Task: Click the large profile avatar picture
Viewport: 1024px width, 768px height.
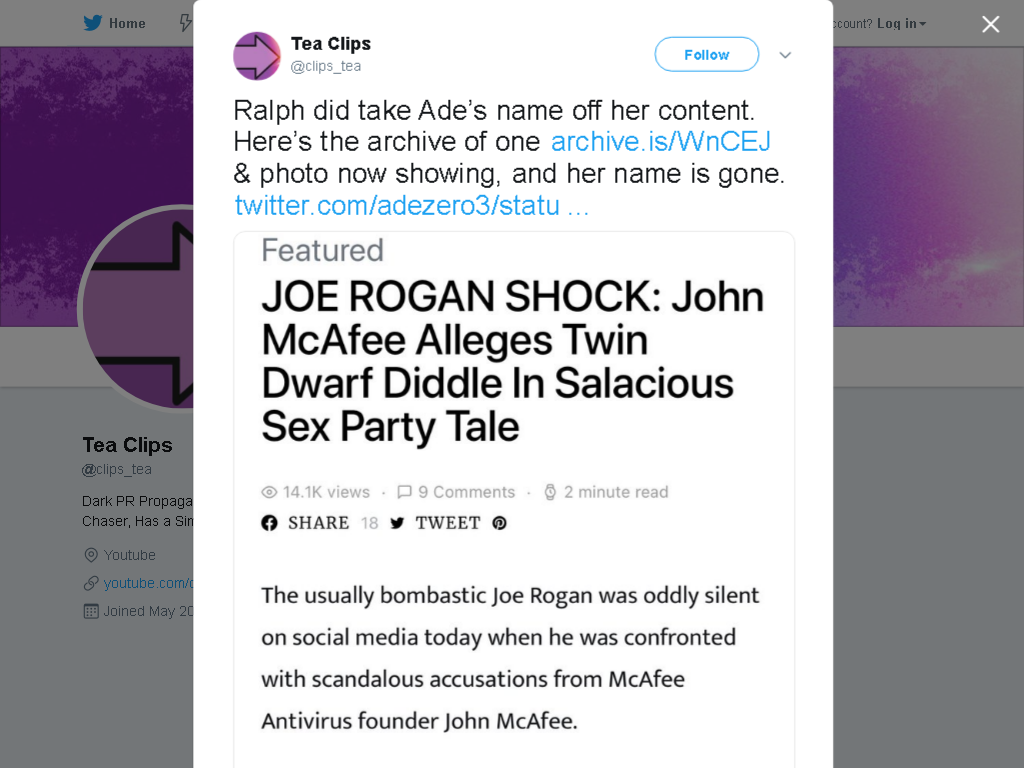Action: tap(137, 309)
